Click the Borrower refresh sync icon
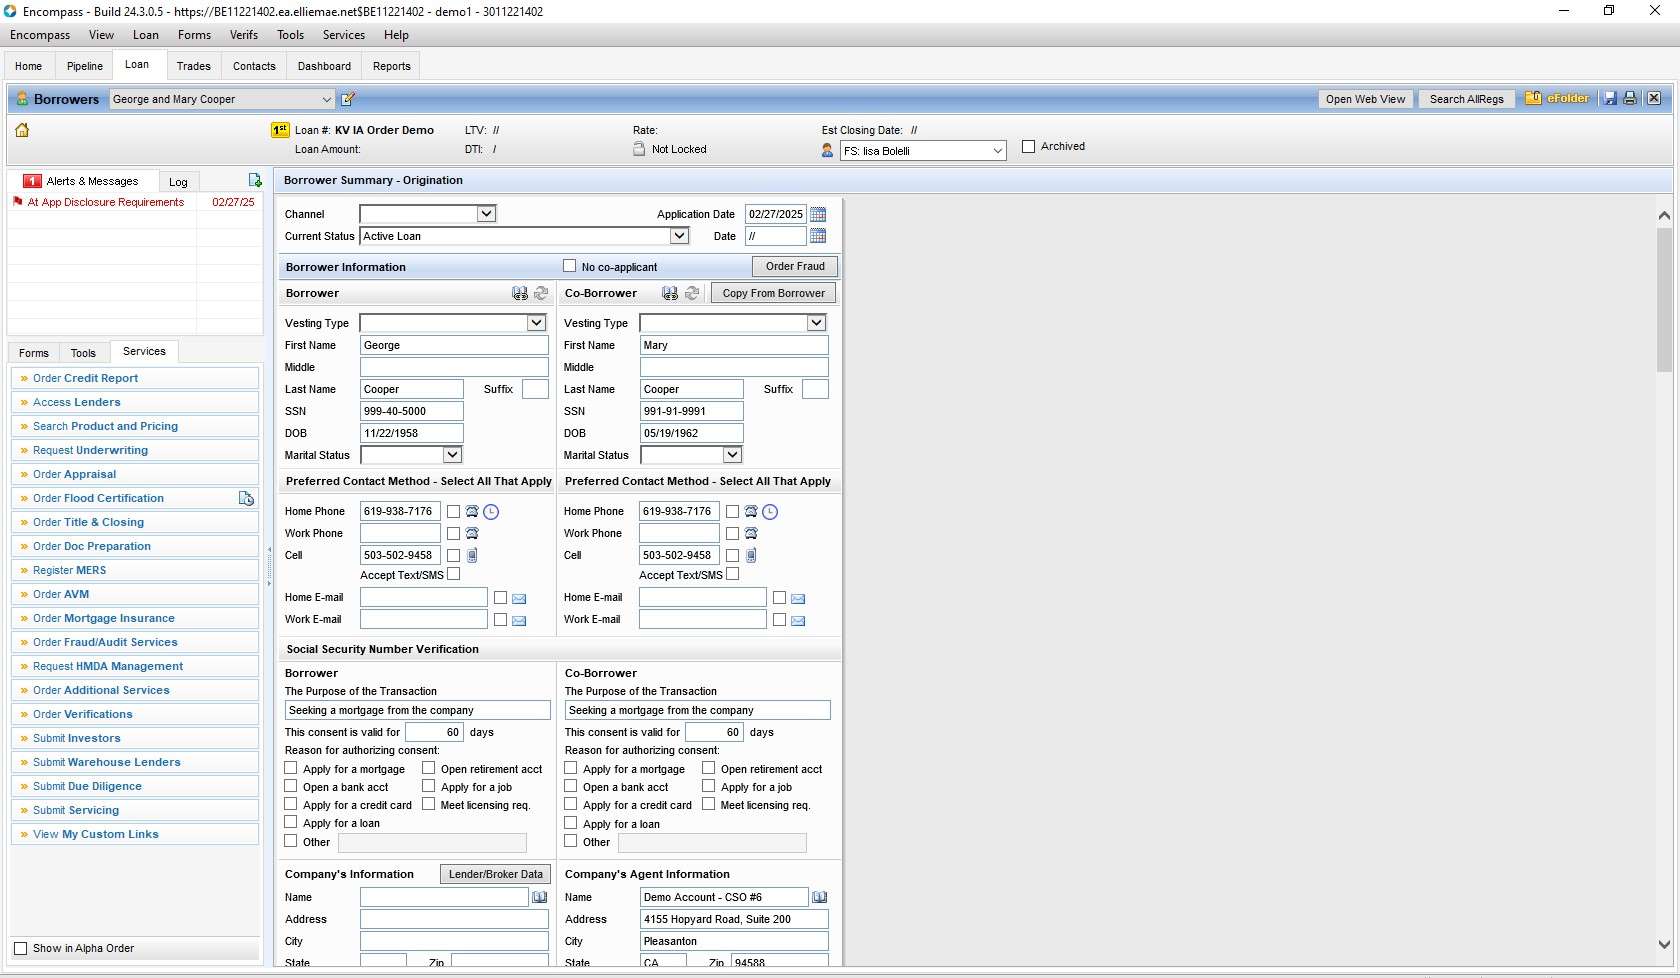Screen dimensions: 1680x978 (541, 293)
